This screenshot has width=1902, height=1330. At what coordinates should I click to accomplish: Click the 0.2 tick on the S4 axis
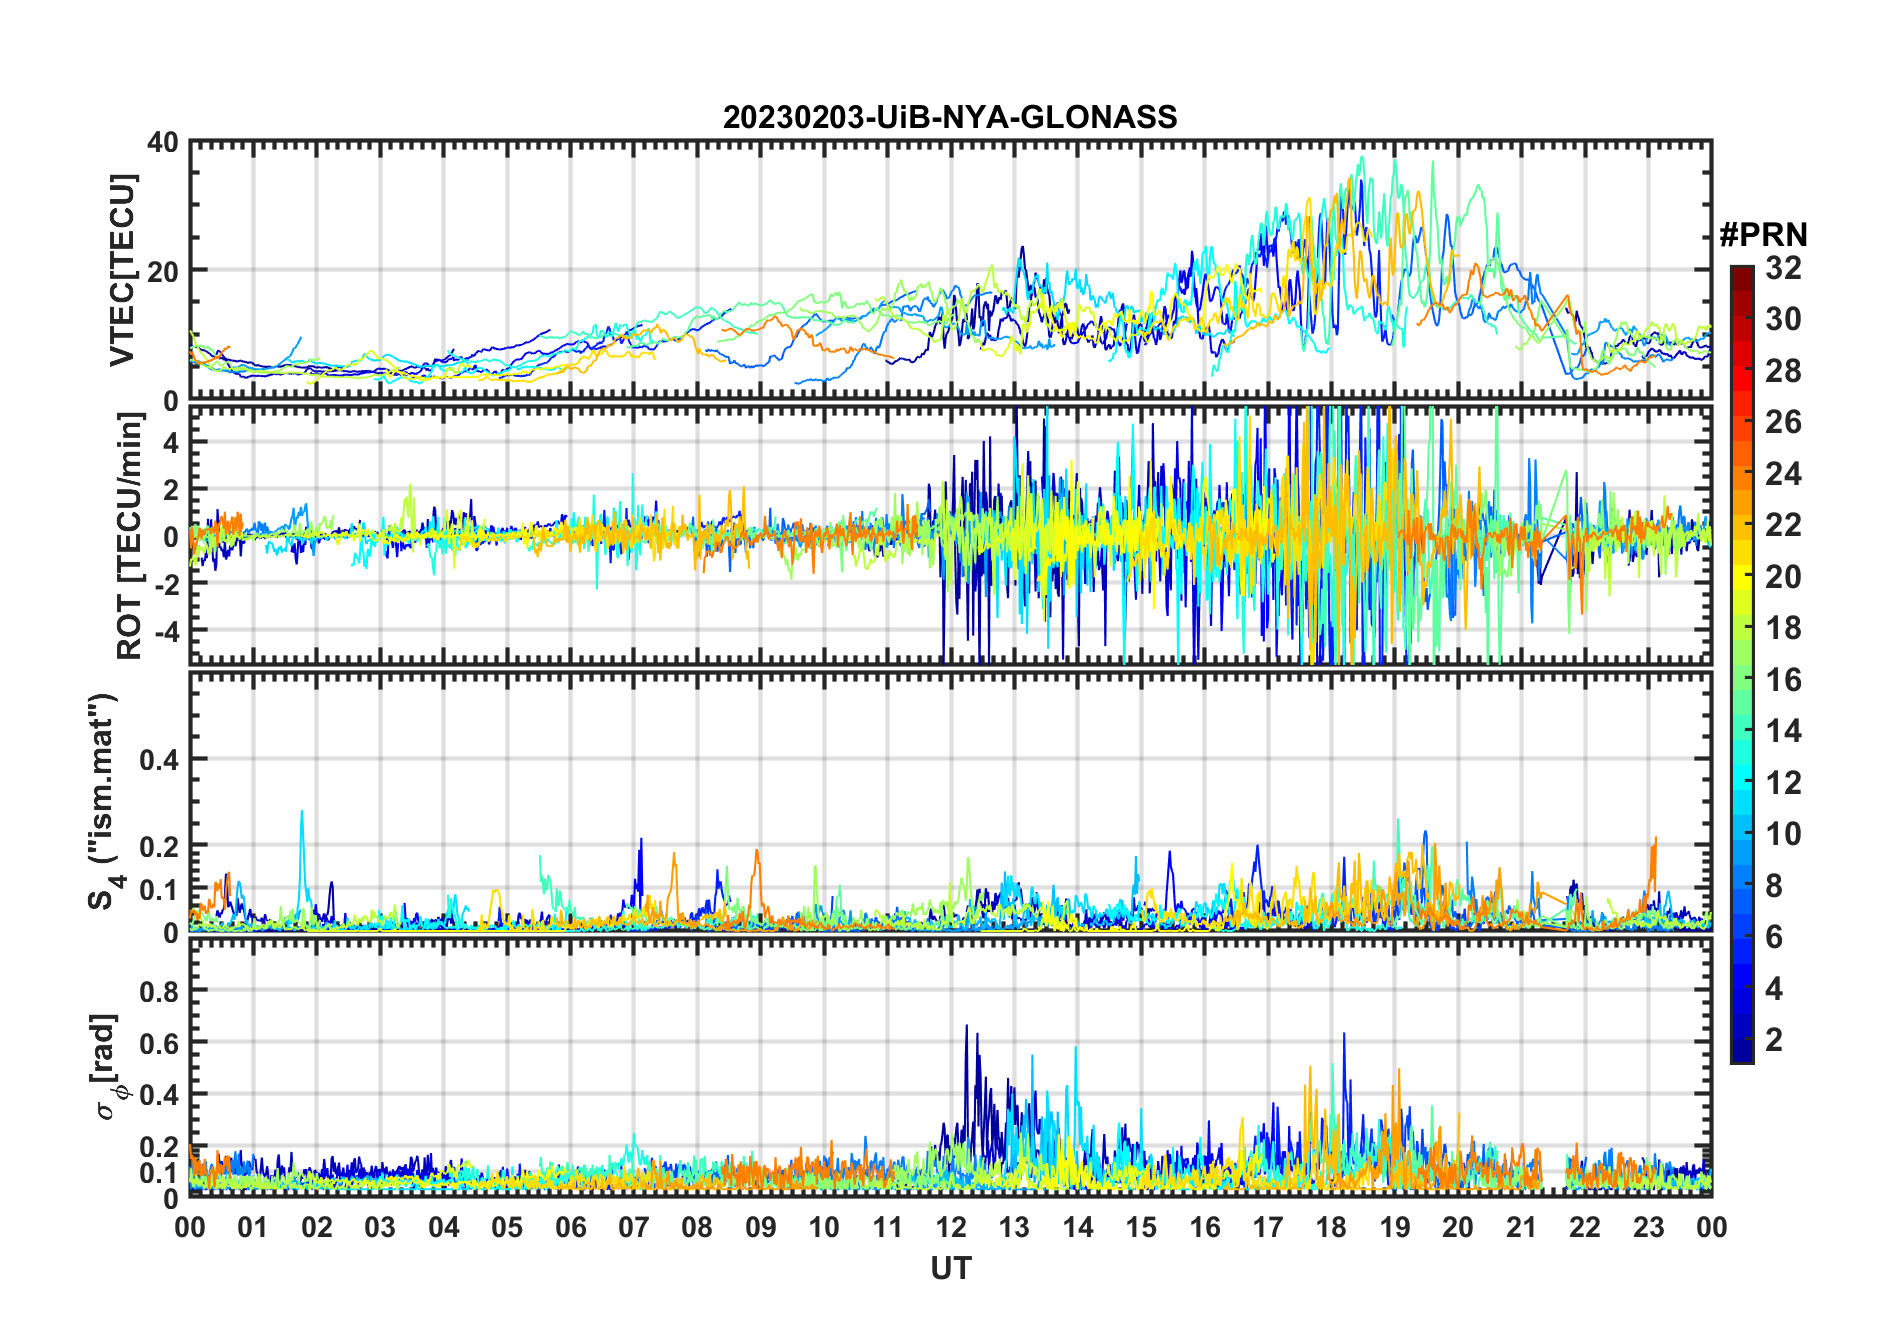coord(159,845)
